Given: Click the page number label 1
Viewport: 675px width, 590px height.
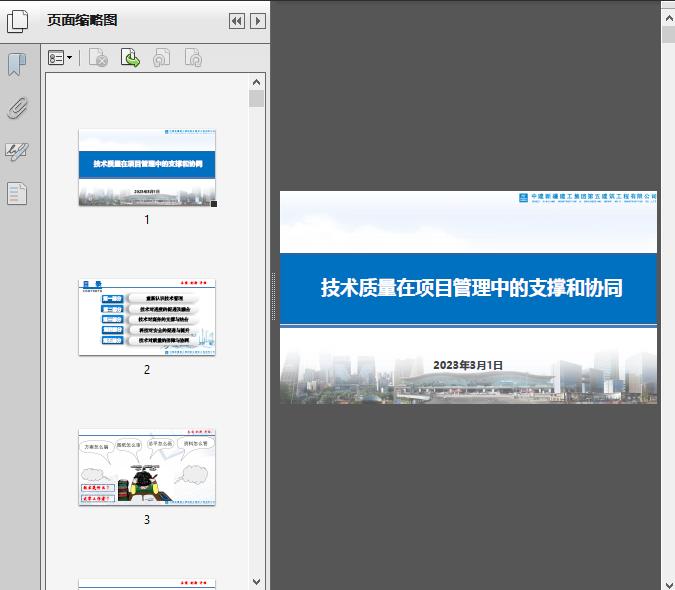Looking at the screenshot, I should click(147, 220).
